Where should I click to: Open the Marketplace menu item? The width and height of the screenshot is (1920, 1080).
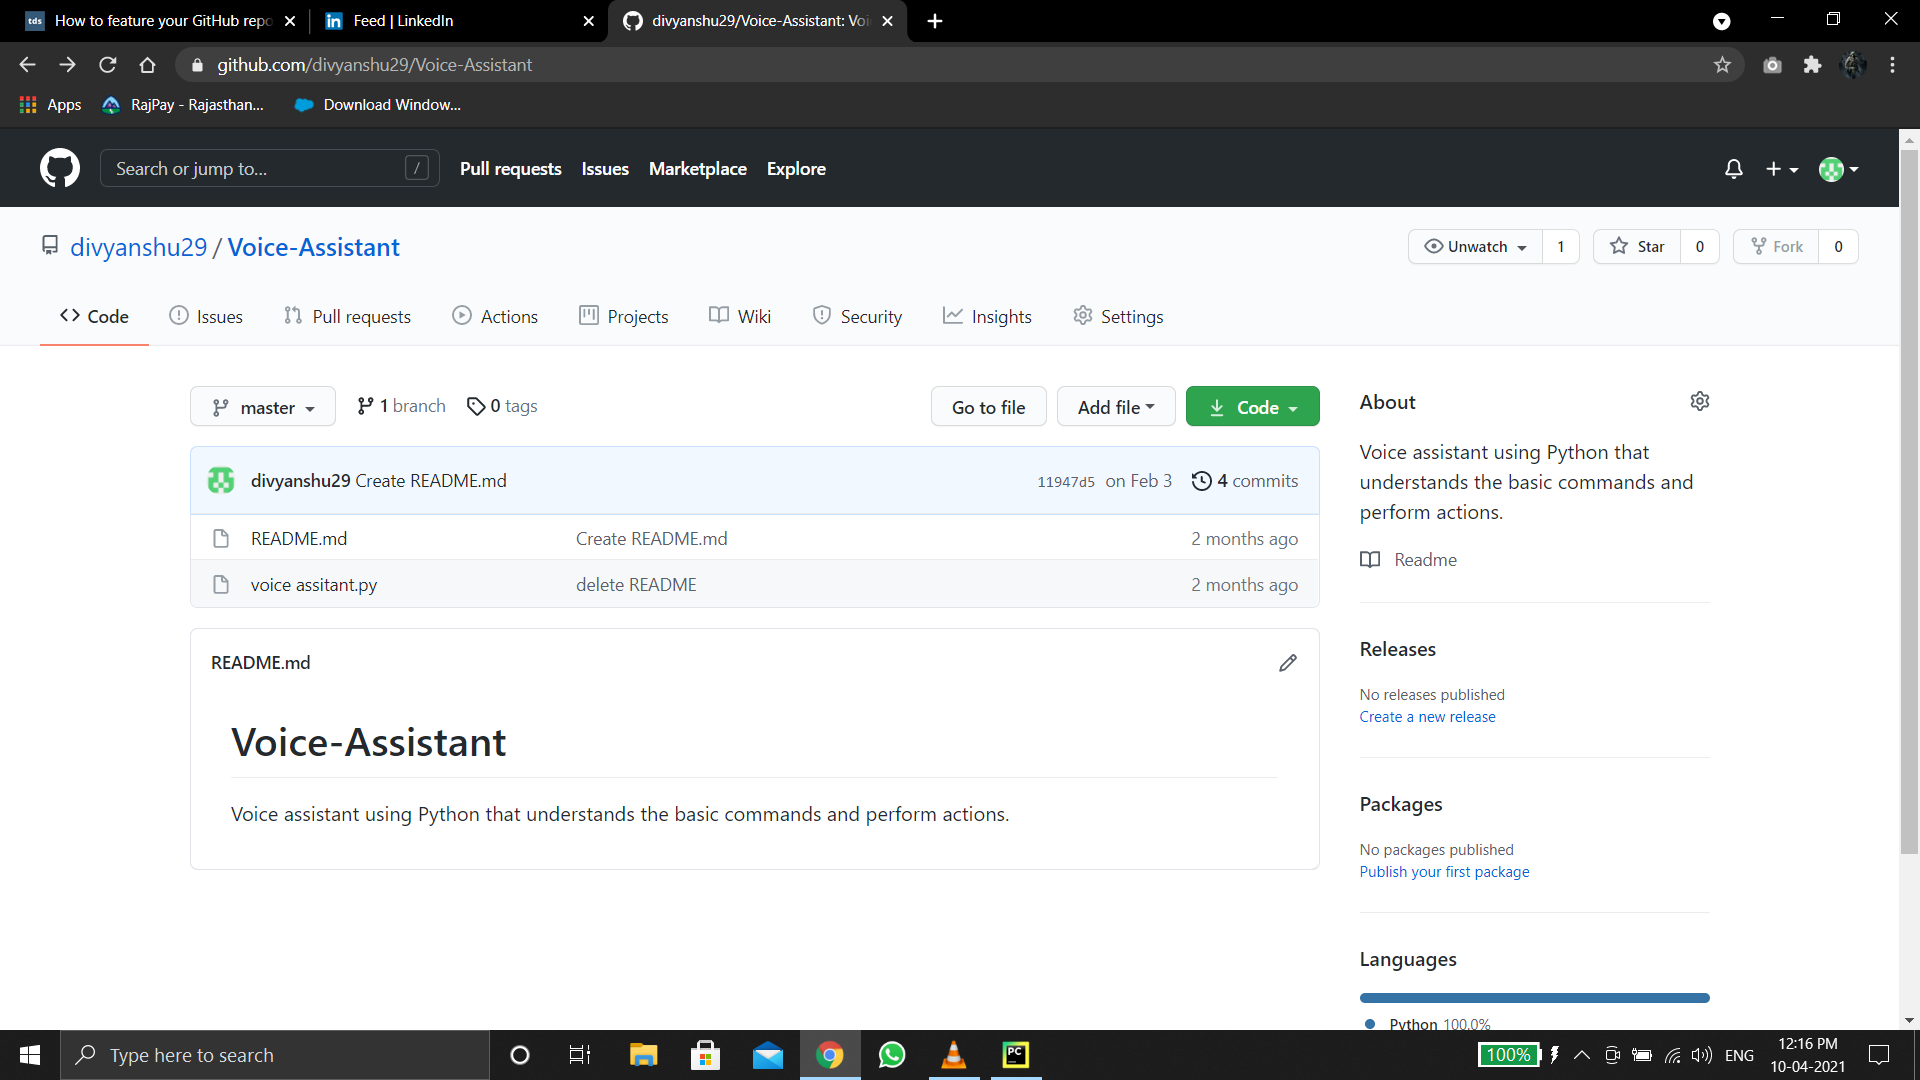697,168
